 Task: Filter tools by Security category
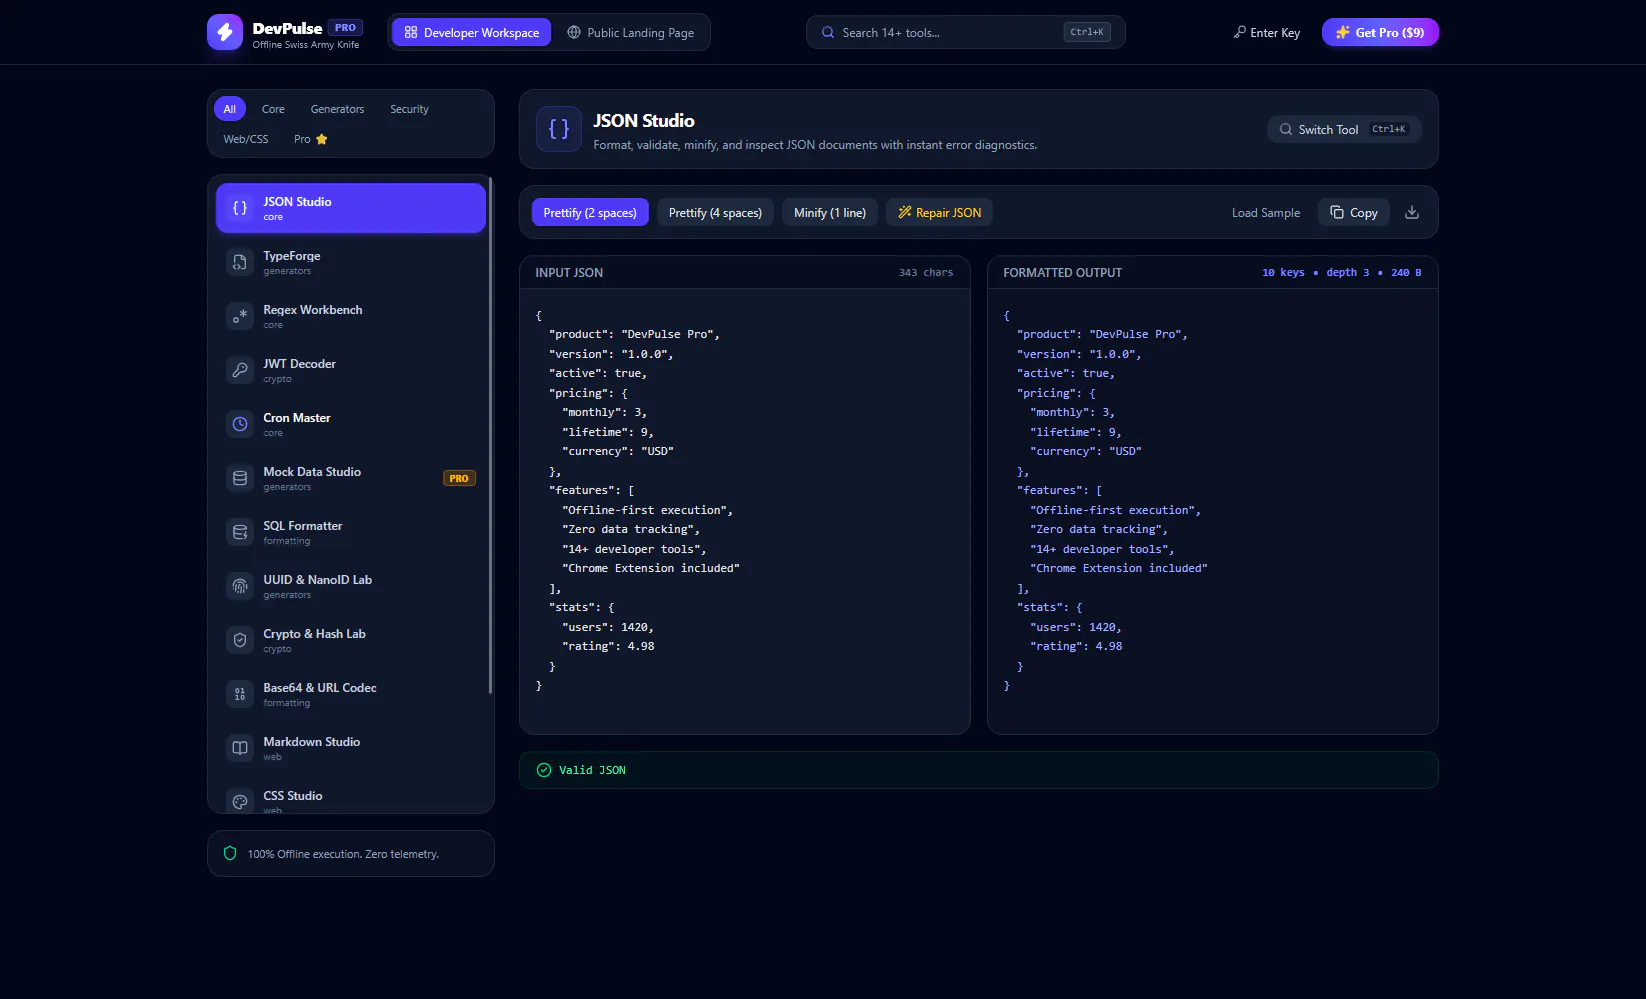(409, 109)
